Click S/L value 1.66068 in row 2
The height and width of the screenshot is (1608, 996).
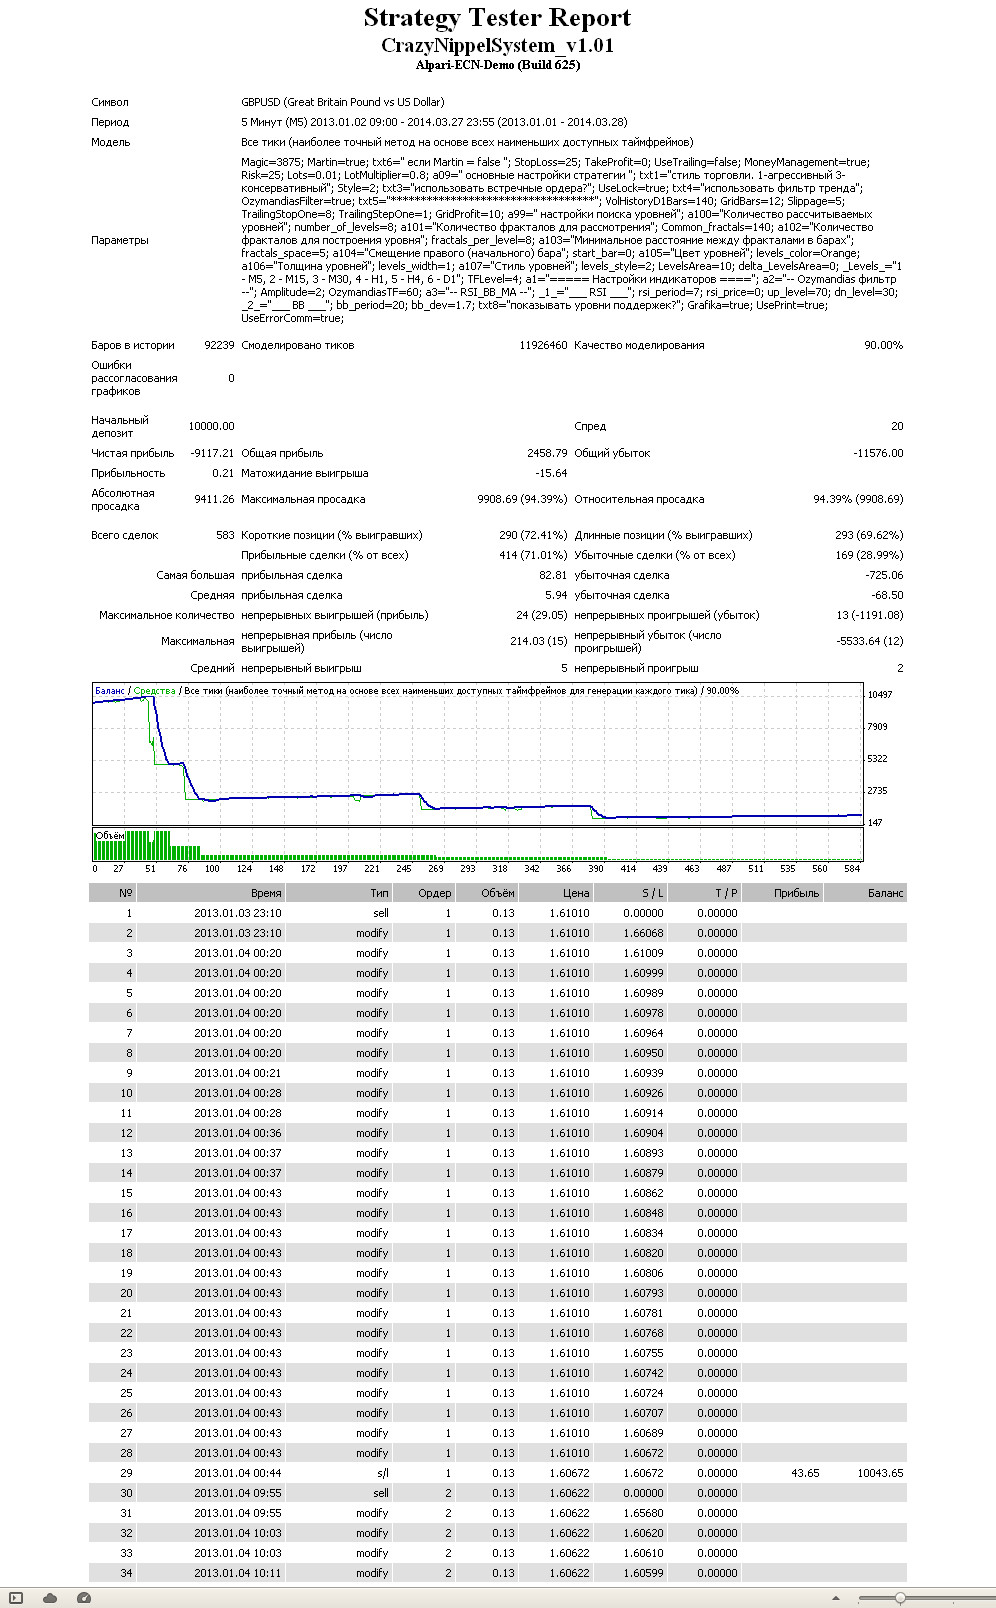coord(643,933)
